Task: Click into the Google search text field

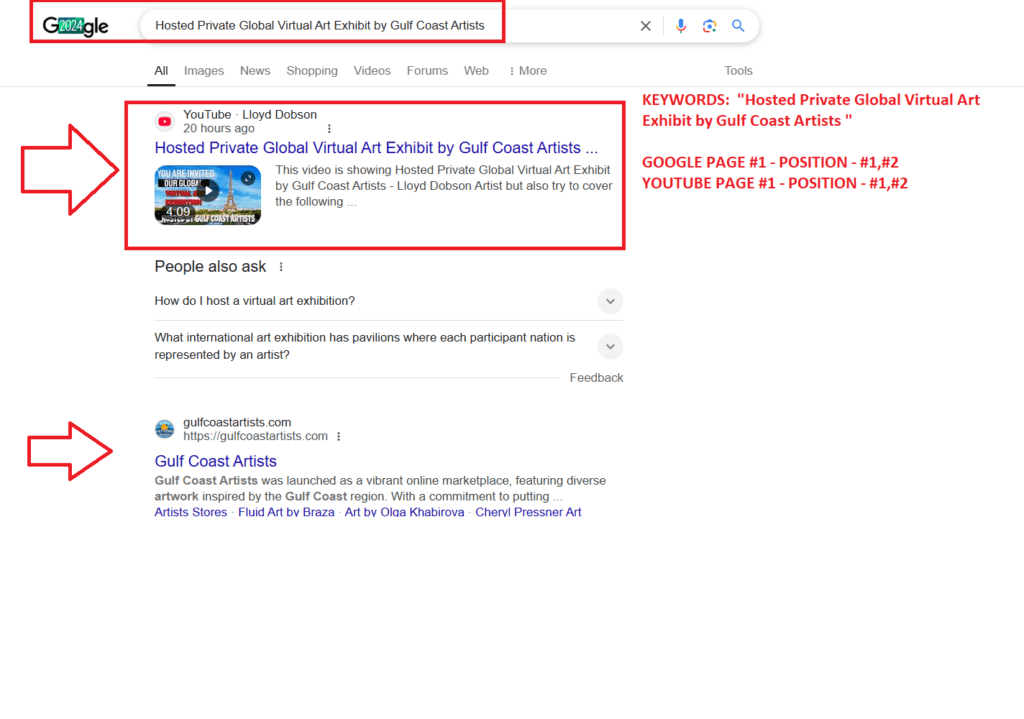Action: 390,26
